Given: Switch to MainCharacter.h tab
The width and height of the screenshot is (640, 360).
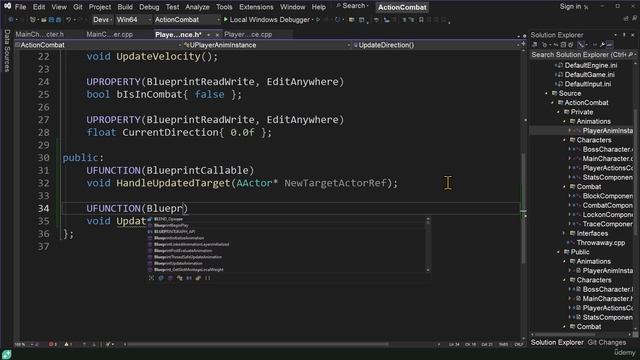Looking at the screenshot, I should tap(40, 35).
